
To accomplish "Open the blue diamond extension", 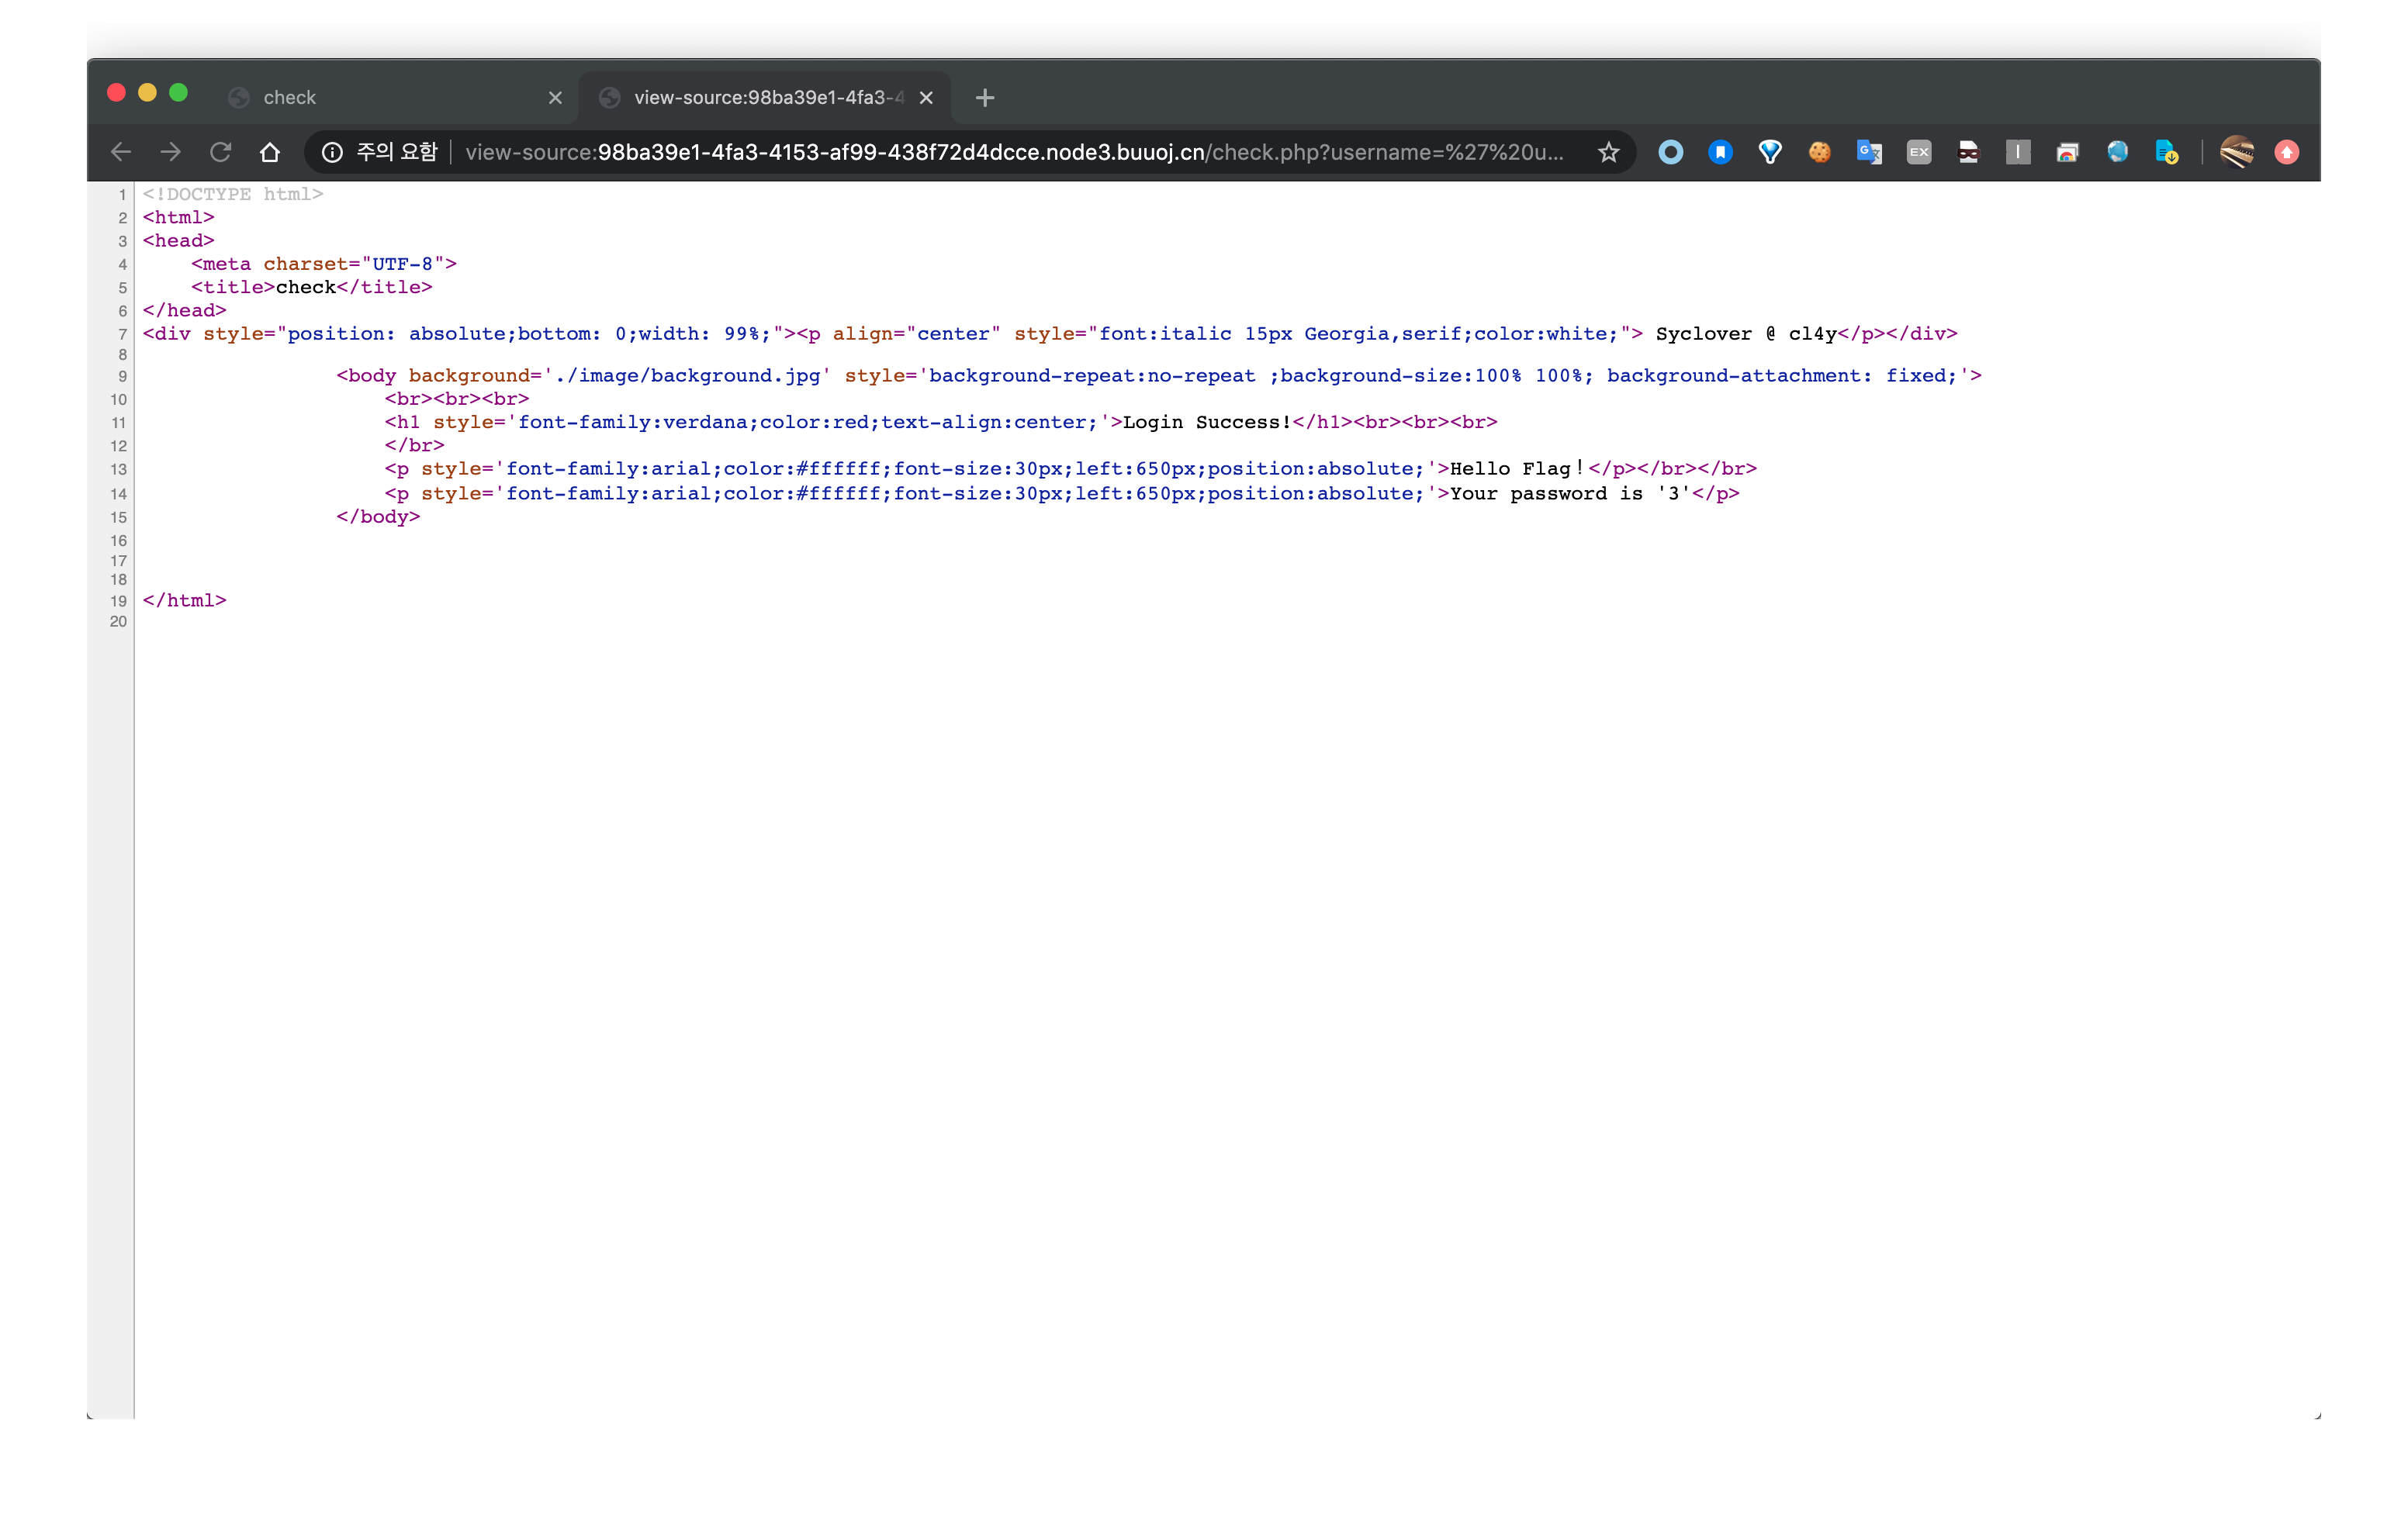I will coord(1769,152).
